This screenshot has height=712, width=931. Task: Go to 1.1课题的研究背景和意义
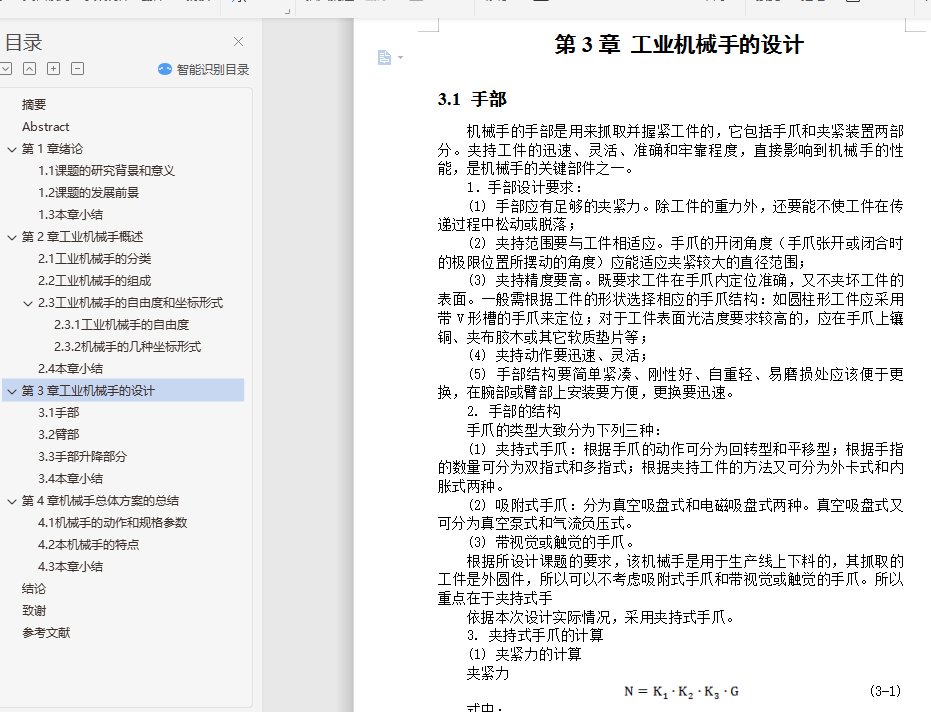(106, 170)
